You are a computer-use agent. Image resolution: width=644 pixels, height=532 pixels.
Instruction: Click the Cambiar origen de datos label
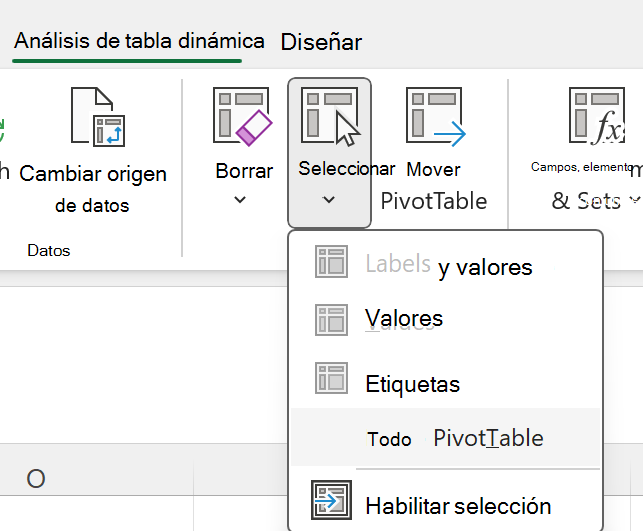coord(93,189)
